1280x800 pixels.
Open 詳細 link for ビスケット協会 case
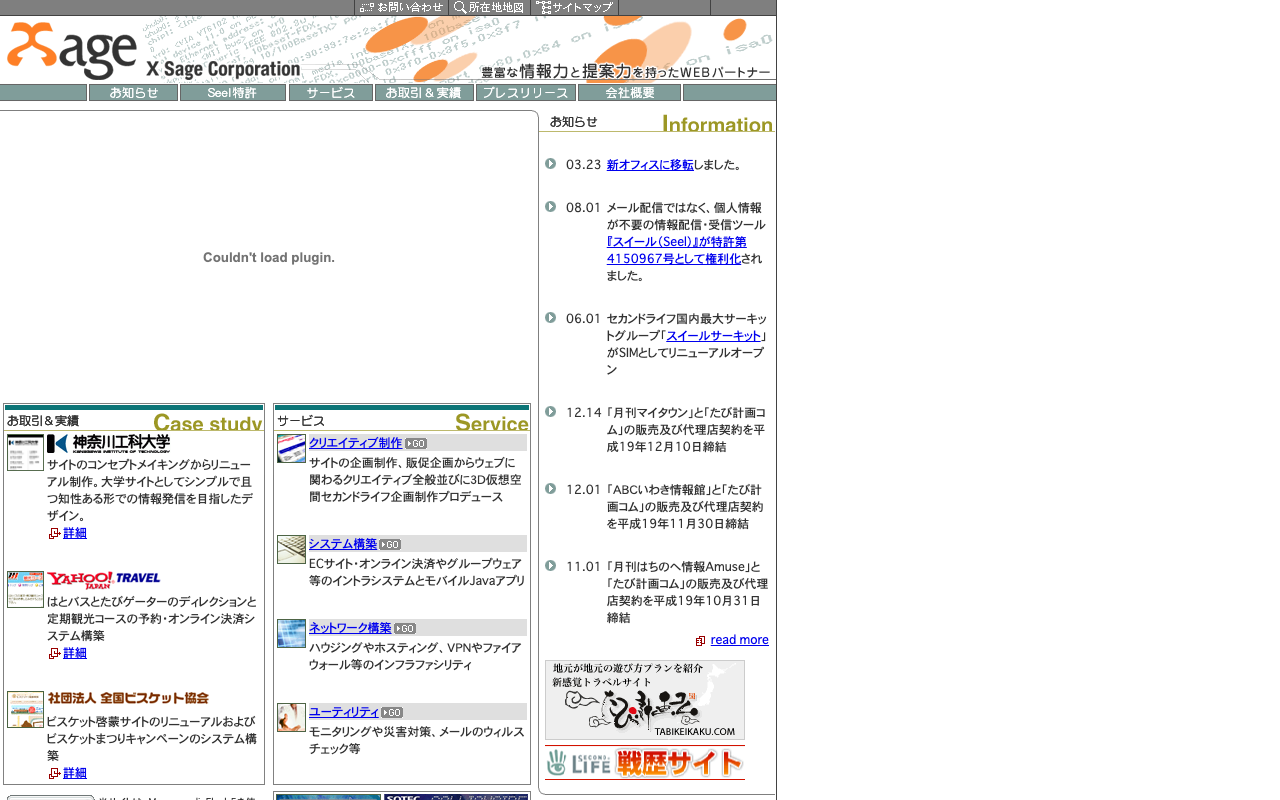(75, 773)
